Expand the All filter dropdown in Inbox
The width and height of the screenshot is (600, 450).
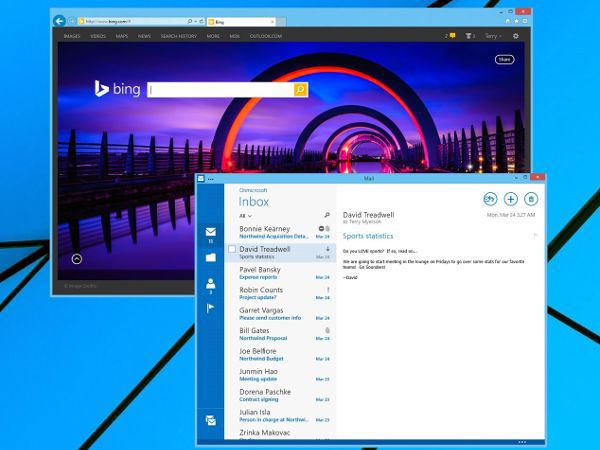(245, 216)
